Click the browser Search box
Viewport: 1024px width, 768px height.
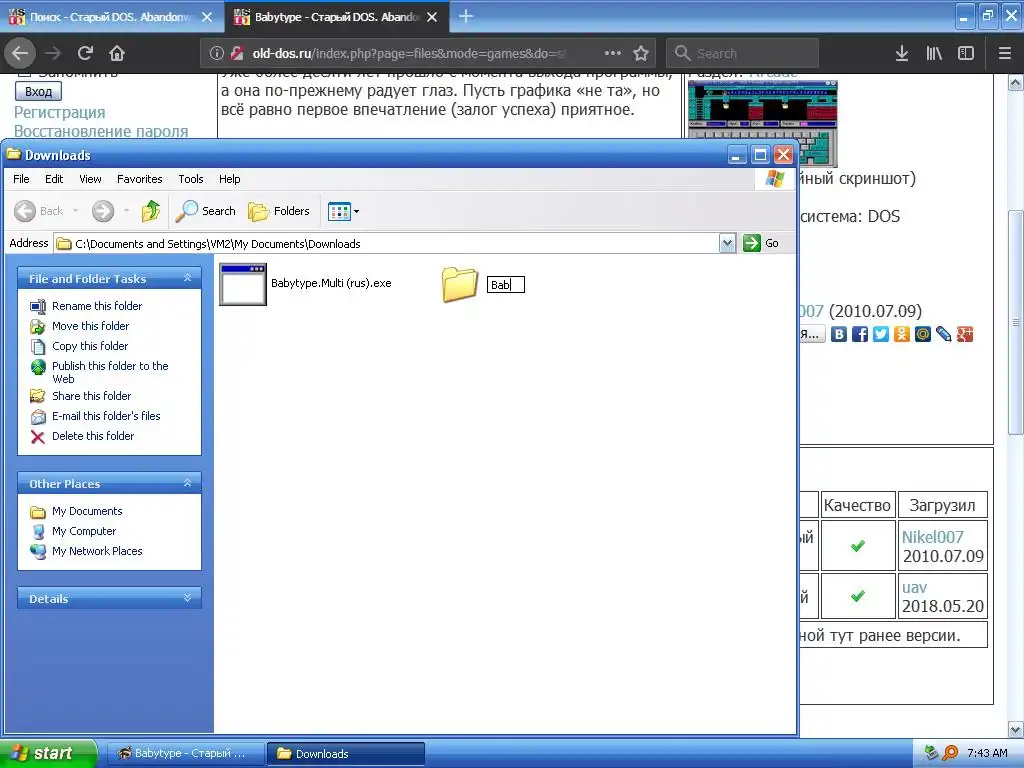(x=743, y=53)
